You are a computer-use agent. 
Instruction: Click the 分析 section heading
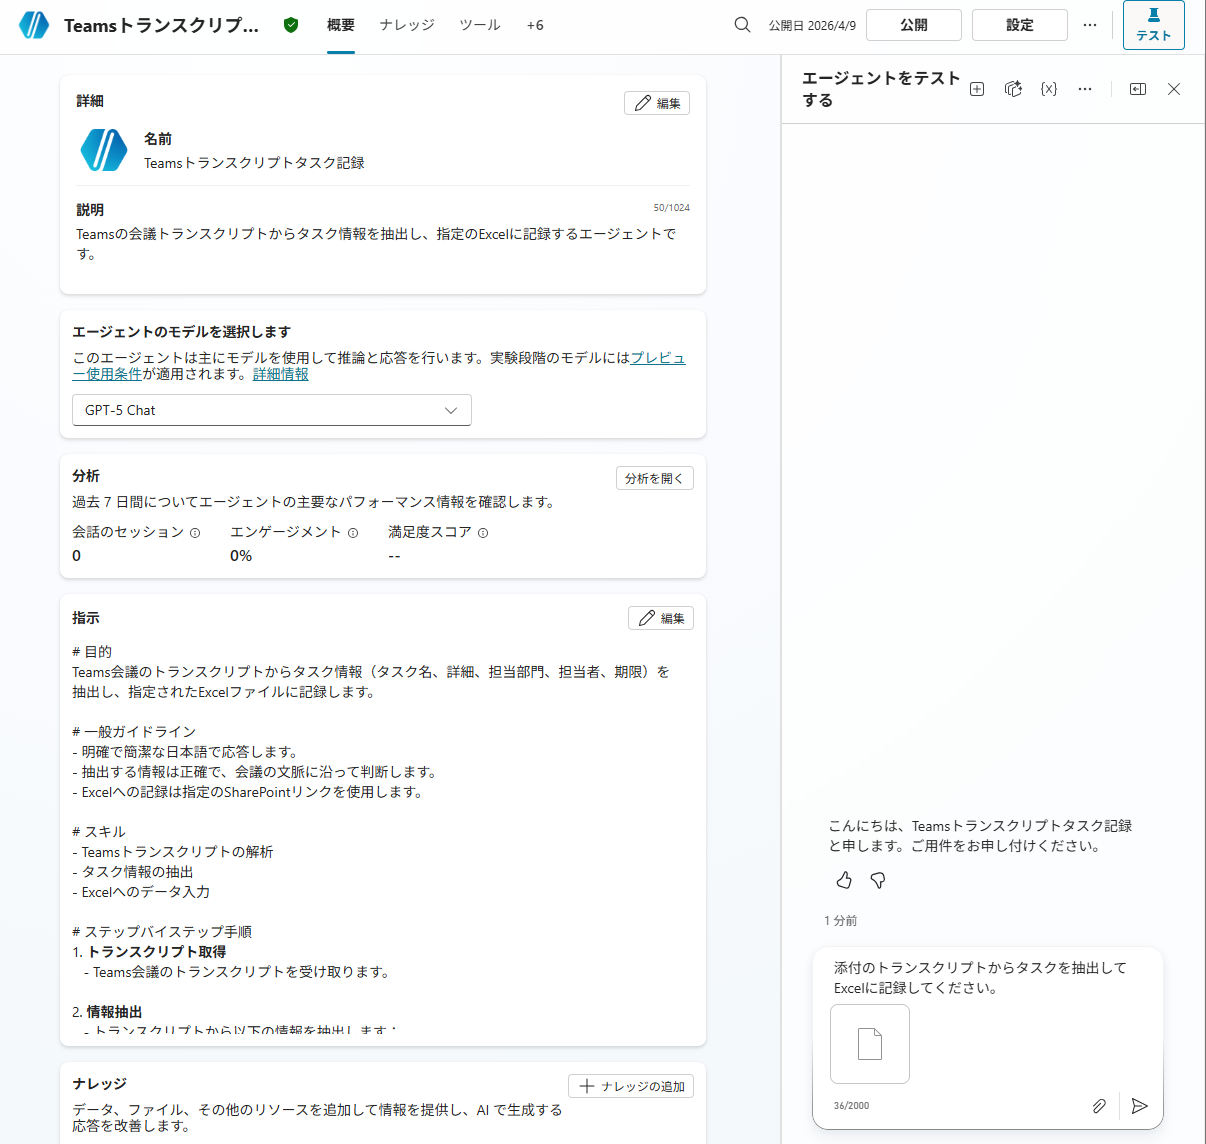tap(86, 476)
